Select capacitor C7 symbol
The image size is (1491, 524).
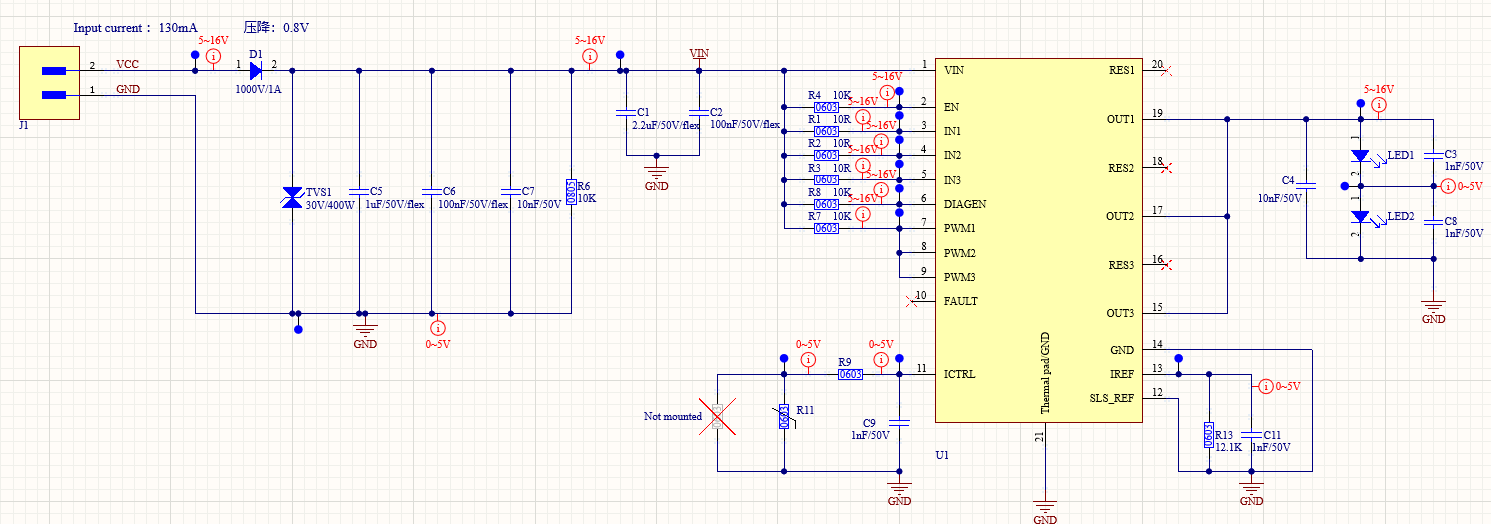(x=511, y=191)
